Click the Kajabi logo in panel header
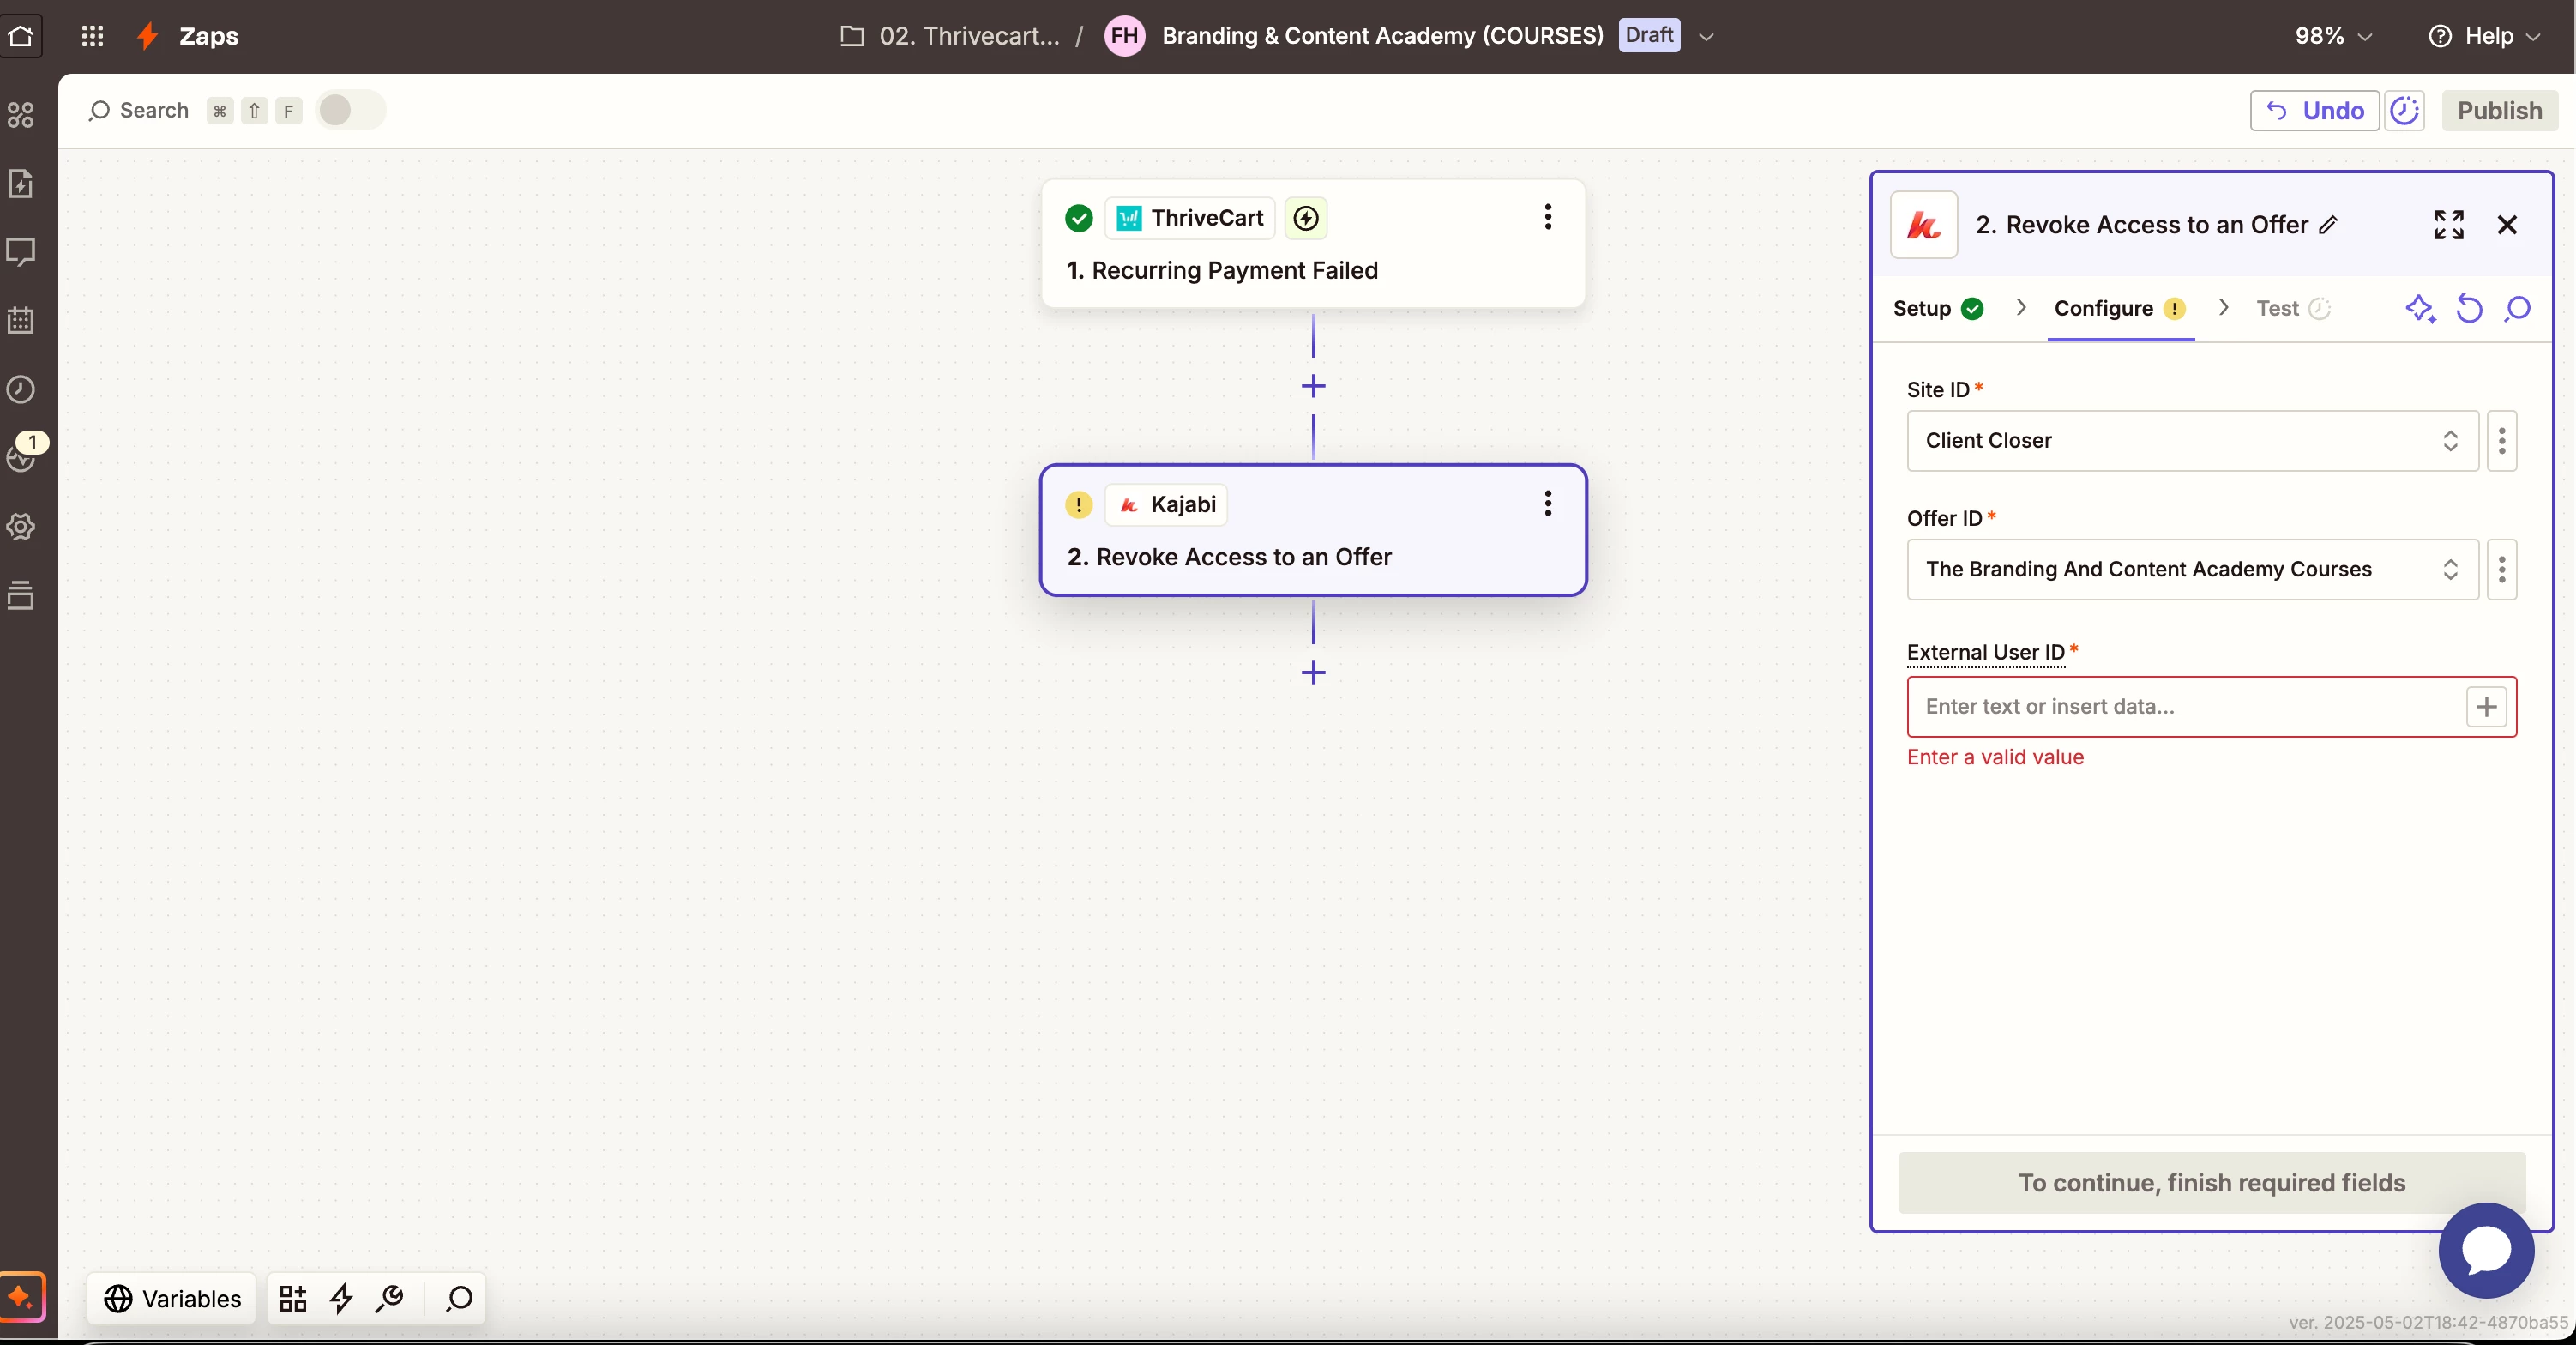This screenshot has width=2576, height=1345. click(1923, 225)
